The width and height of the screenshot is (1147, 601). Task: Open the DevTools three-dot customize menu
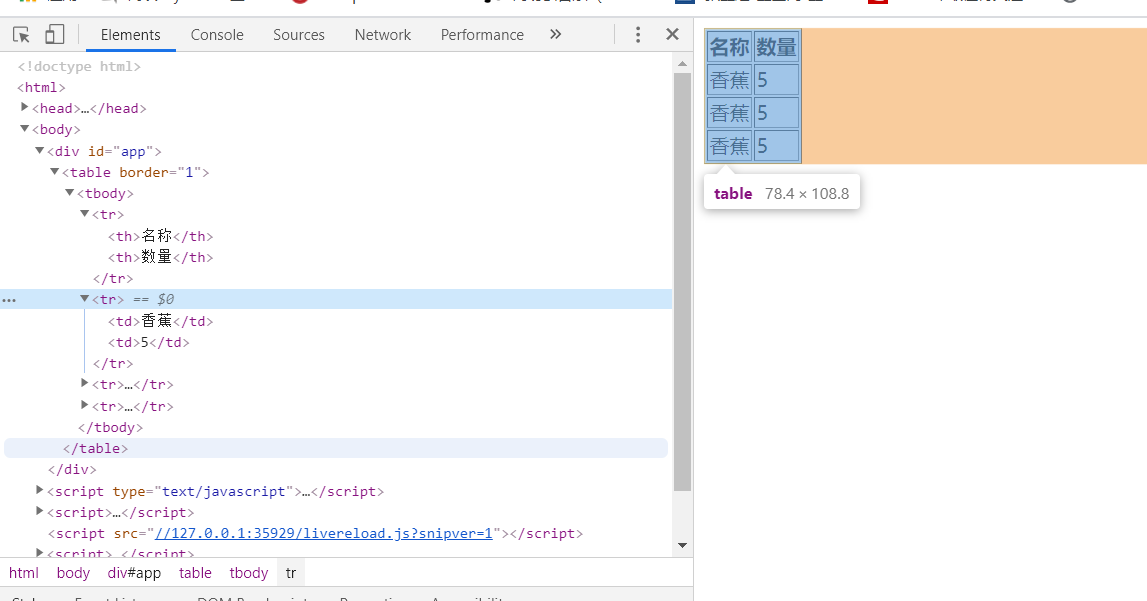point(638,34)
